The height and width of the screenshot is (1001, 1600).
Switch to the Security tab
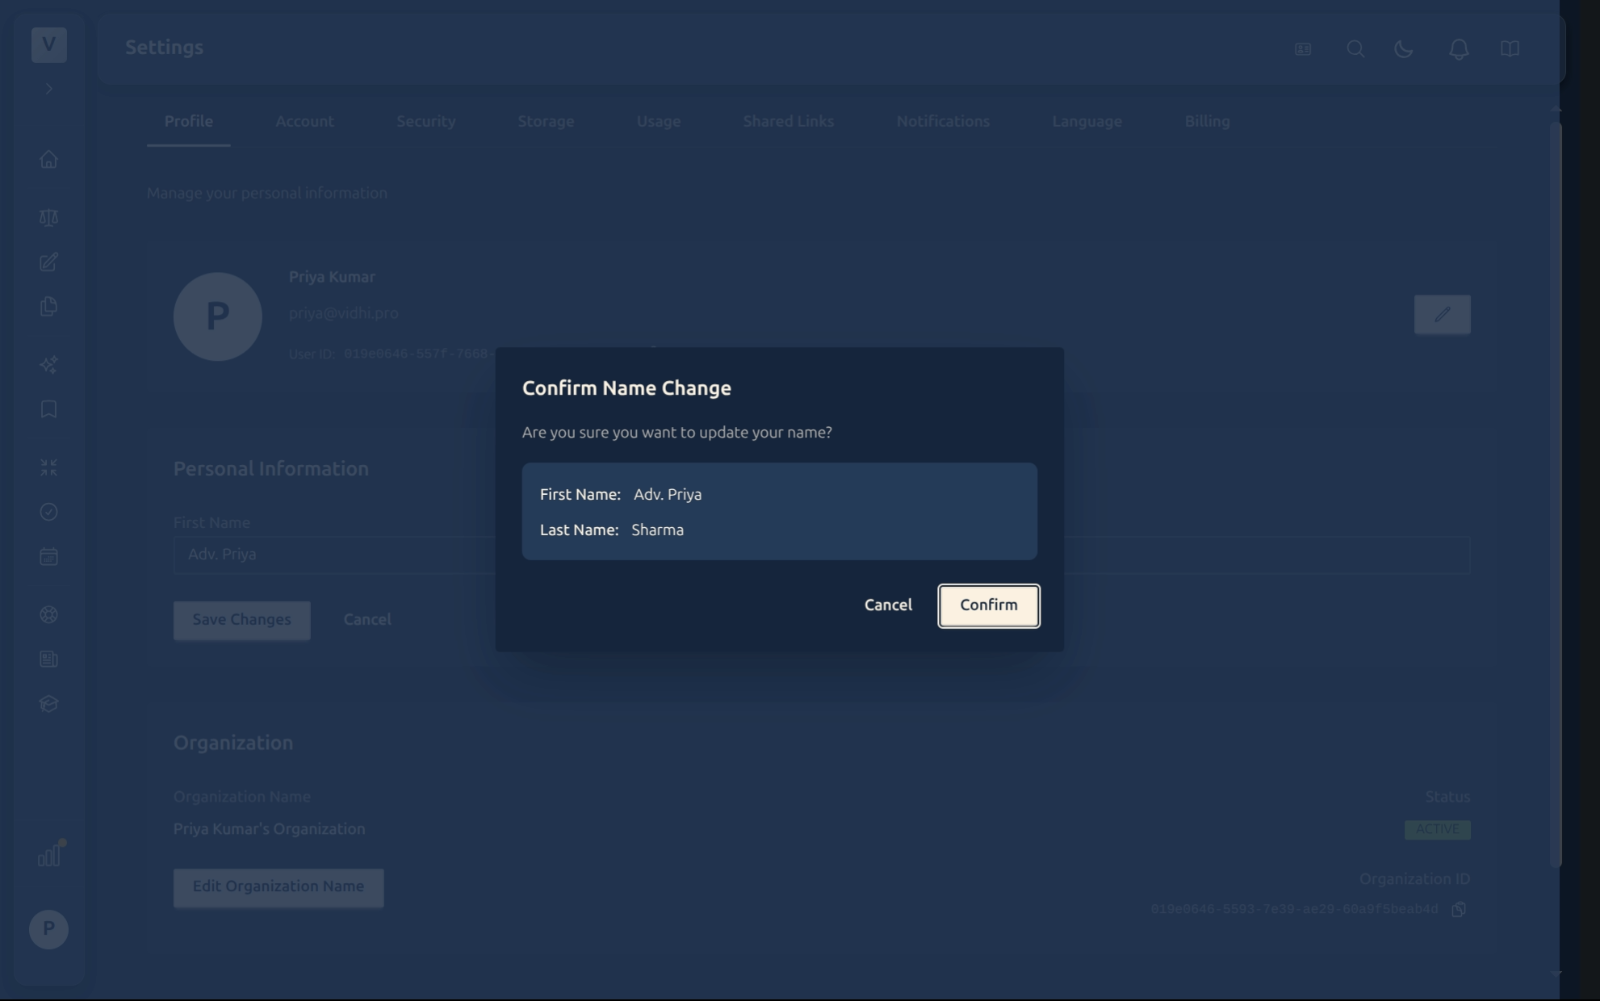point(426,121)
